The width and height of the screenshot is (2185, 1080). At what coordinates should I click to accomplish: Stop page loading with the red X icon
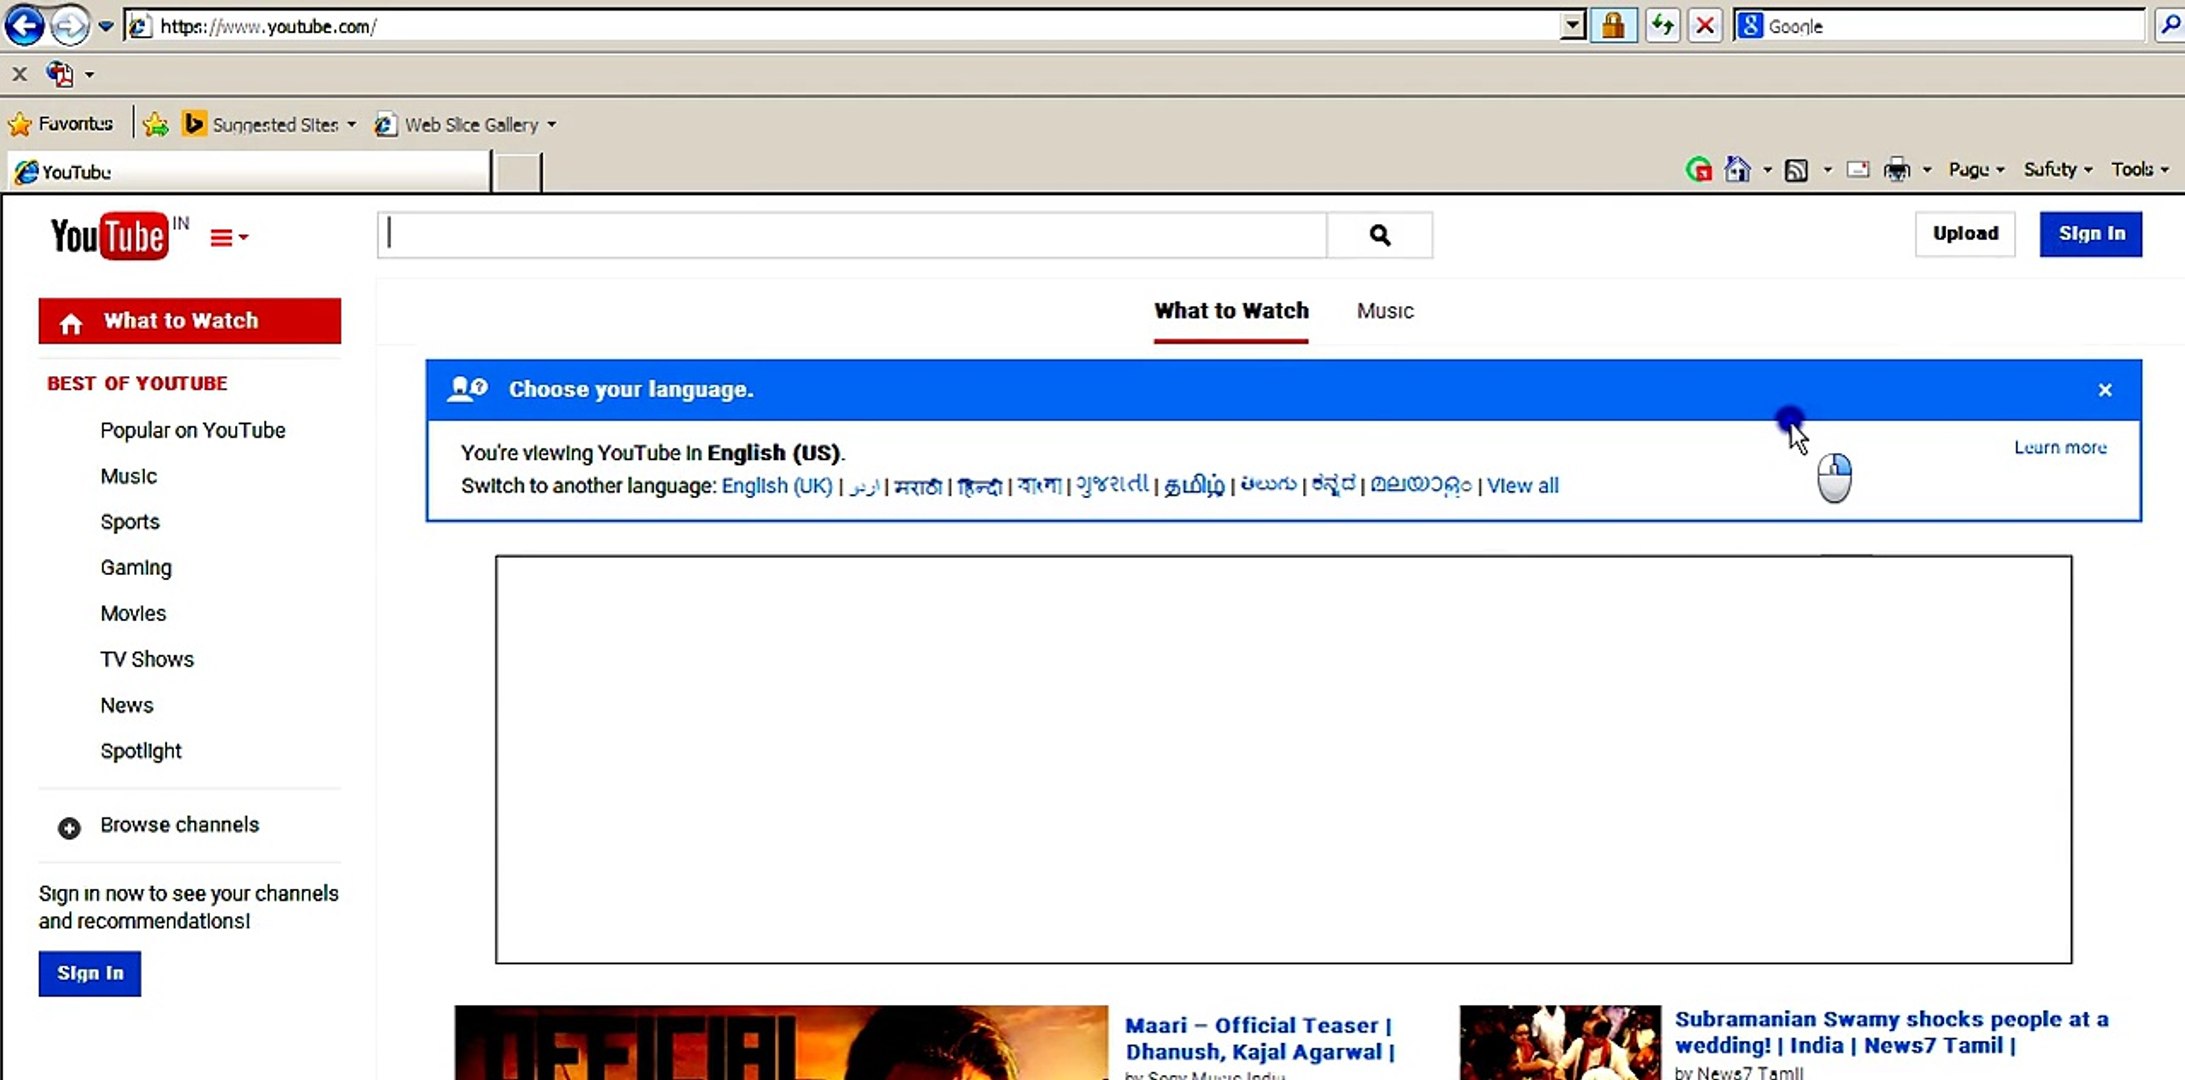click(x=1706, y=25)
